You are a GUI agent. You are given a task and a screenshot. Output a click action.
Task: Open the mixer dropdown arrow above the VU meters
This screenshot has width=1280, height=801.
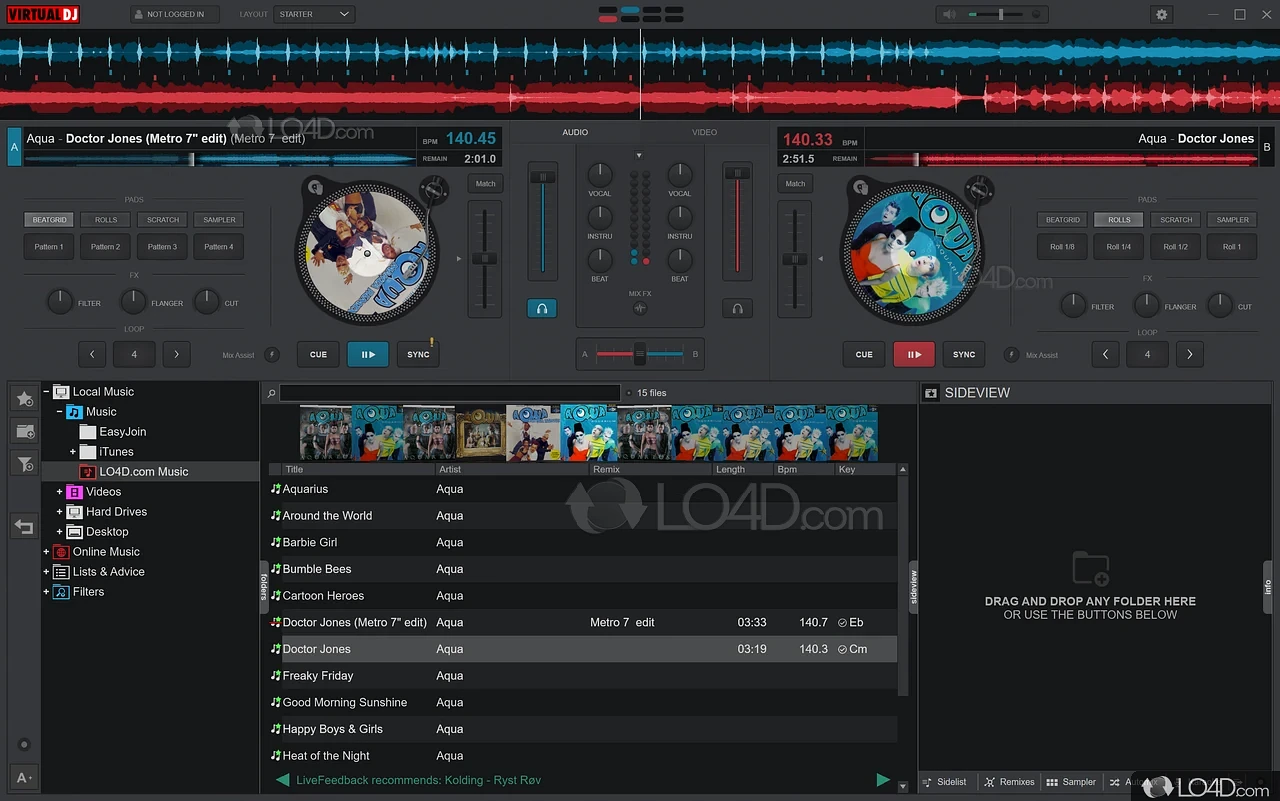(x=639, y=156)
